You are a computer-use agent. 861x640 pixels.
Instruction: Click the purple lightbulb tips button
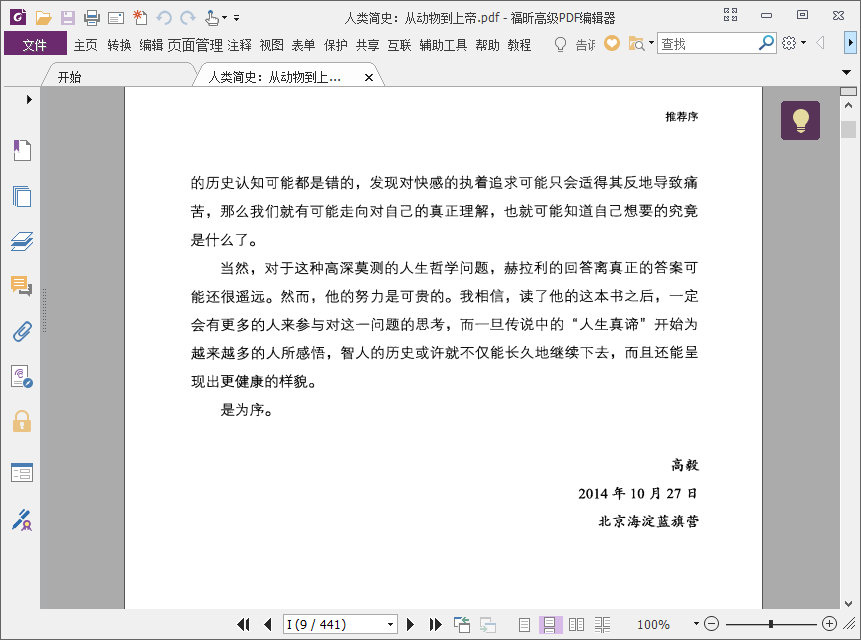click(x=800, y=120)
